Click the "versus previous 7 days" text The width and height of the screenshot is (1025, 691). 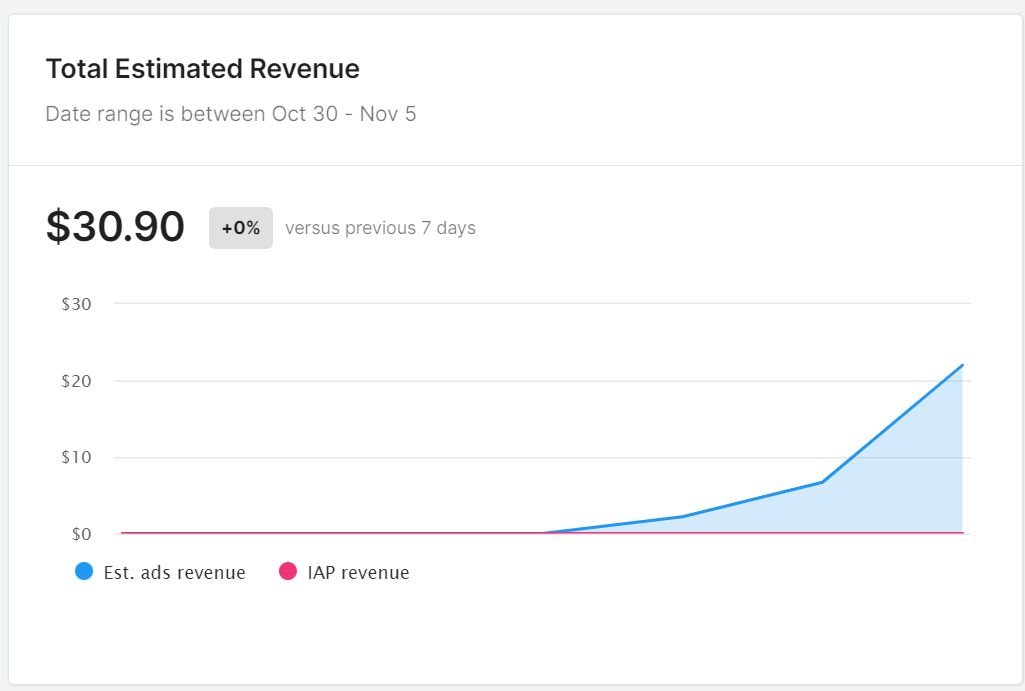(x=380, y=228)
